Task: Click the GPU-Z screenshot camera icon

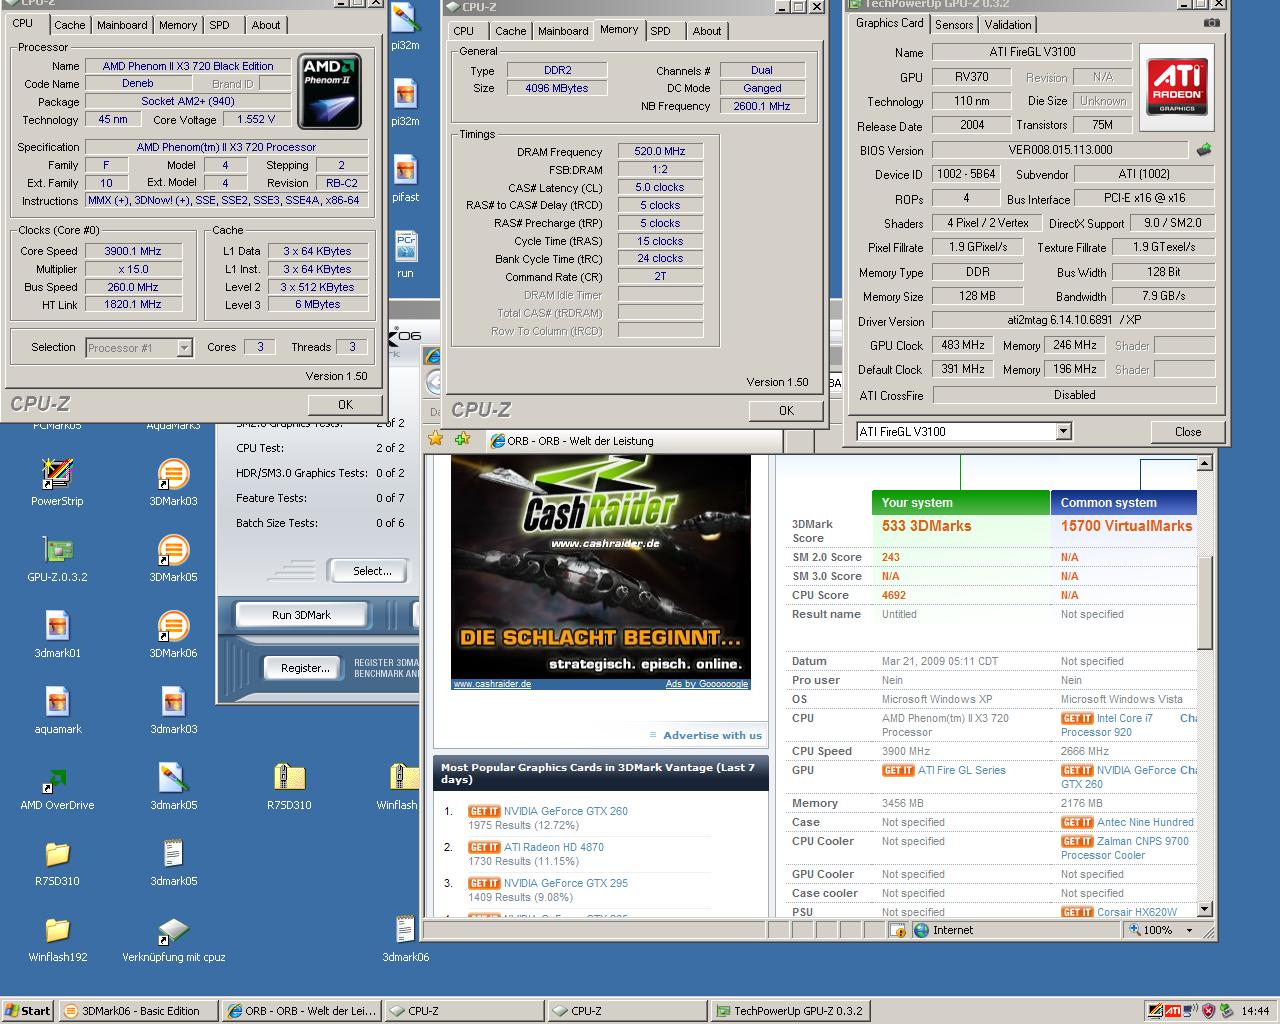Action: point(1211,23)
